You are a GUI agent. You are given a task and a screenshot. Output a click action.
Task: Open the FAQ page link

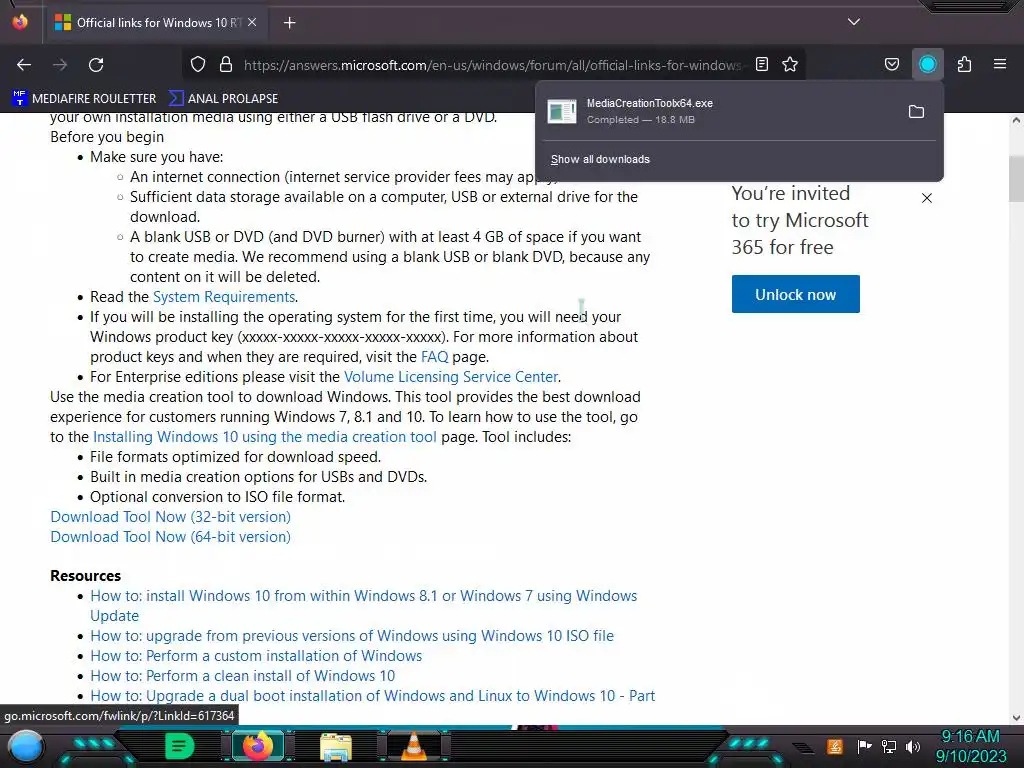coord(434,357)
